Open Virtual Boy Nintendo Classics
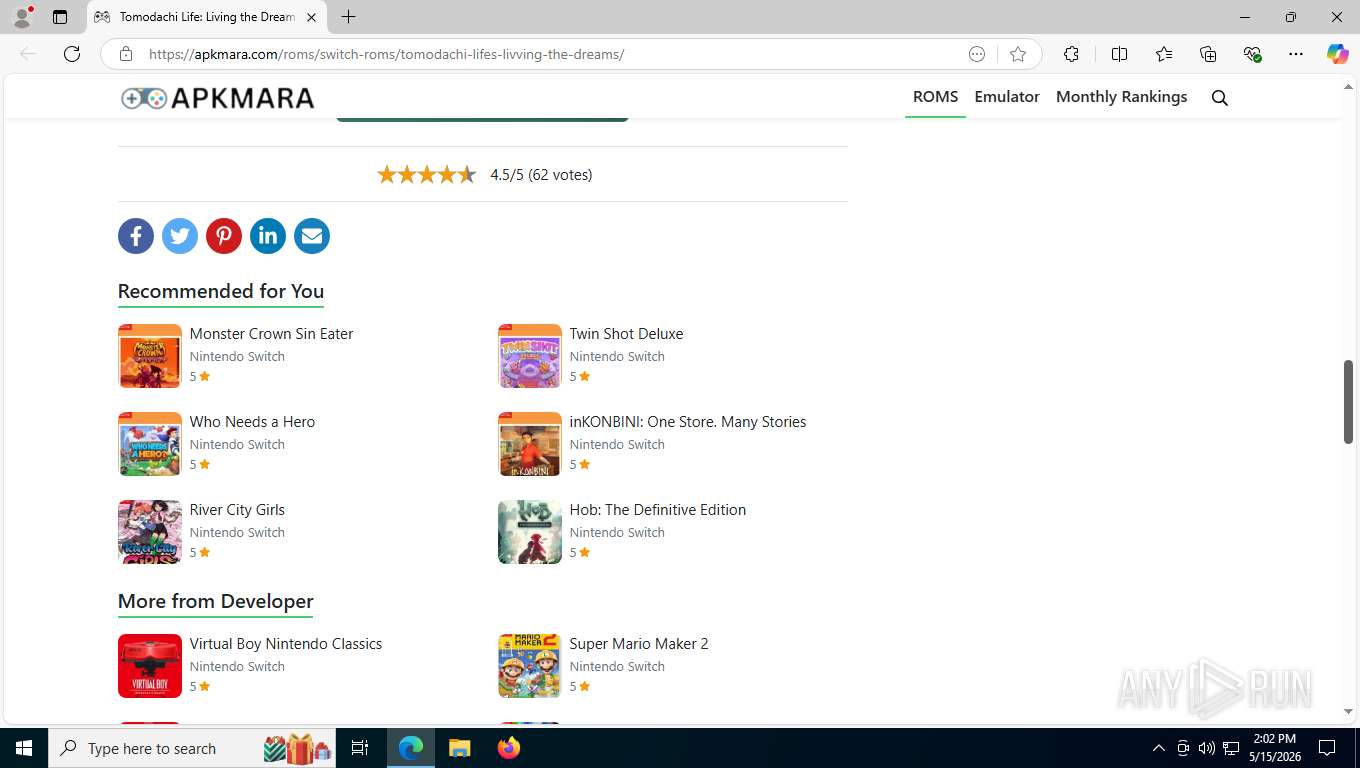The width and height of the screenshot is (1360, 768). tap(285, 644)
